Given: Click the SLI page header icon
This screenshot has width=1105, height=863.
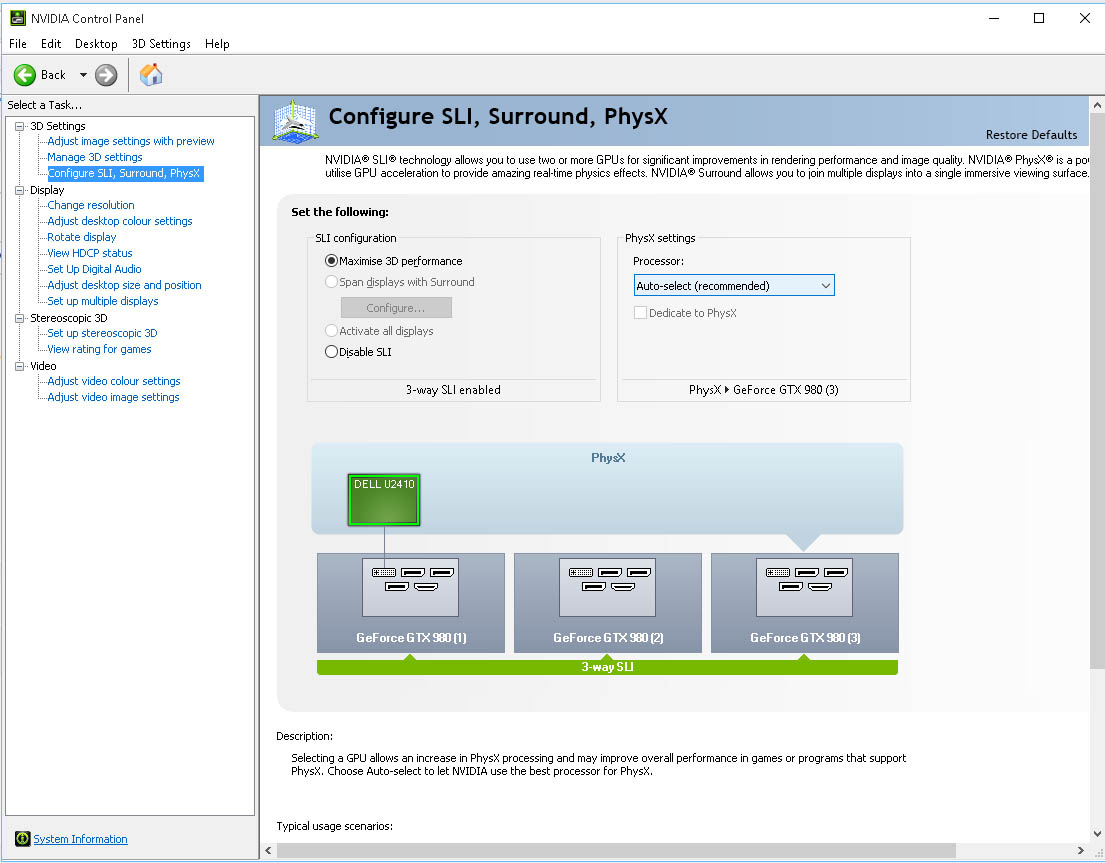Looking at the screenshot, I should [x=295, y=121].
